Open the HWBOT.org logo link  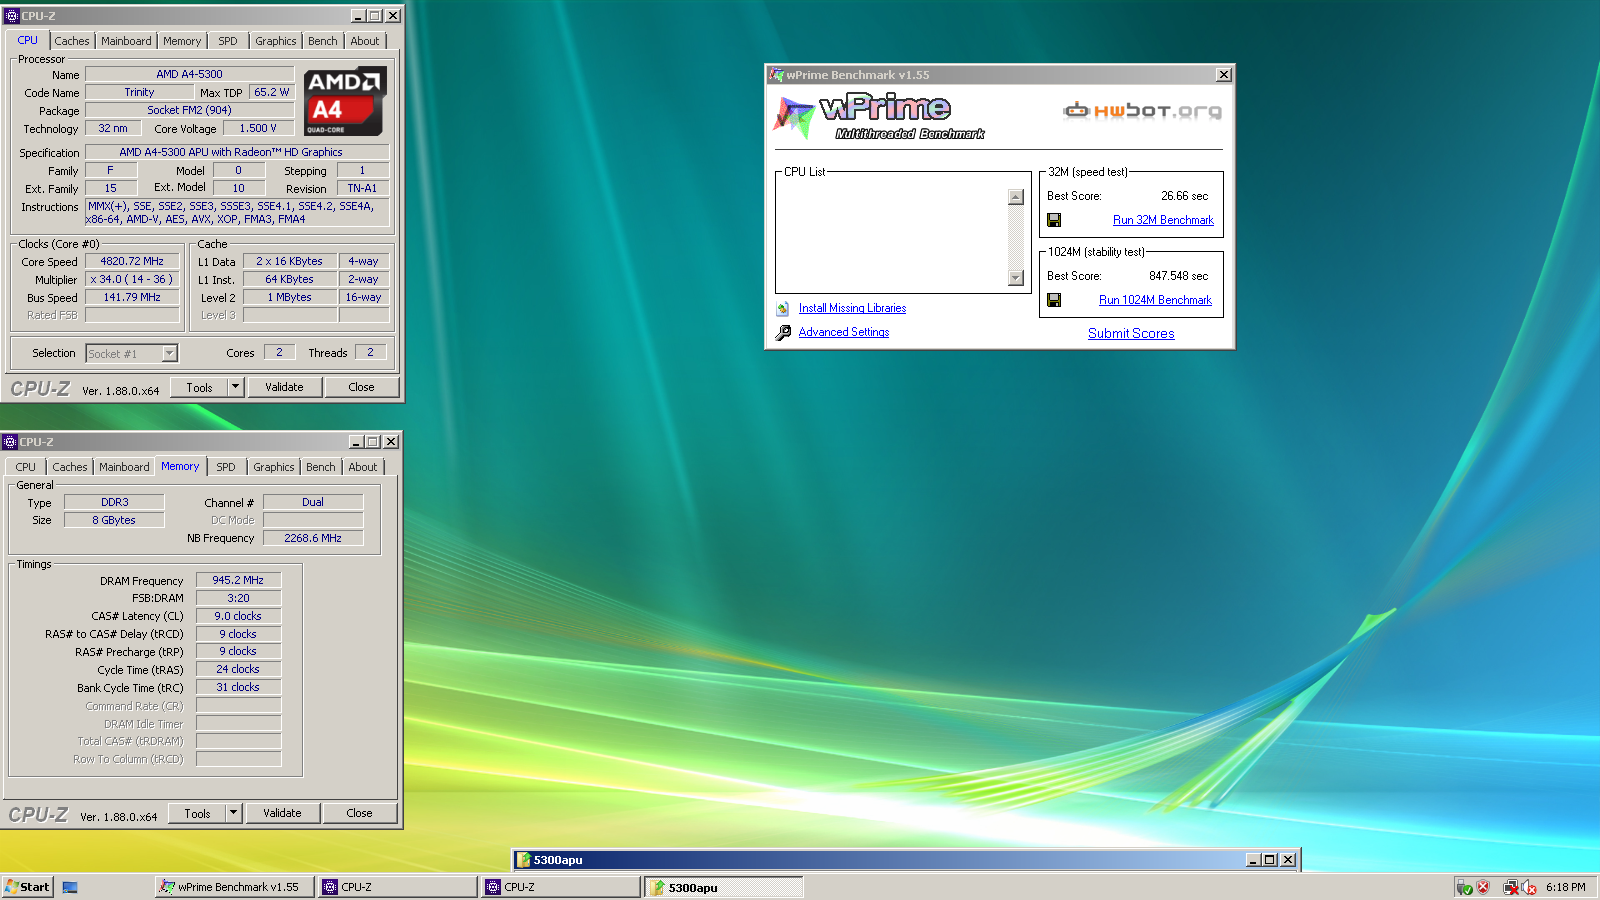pos(1142,110)
